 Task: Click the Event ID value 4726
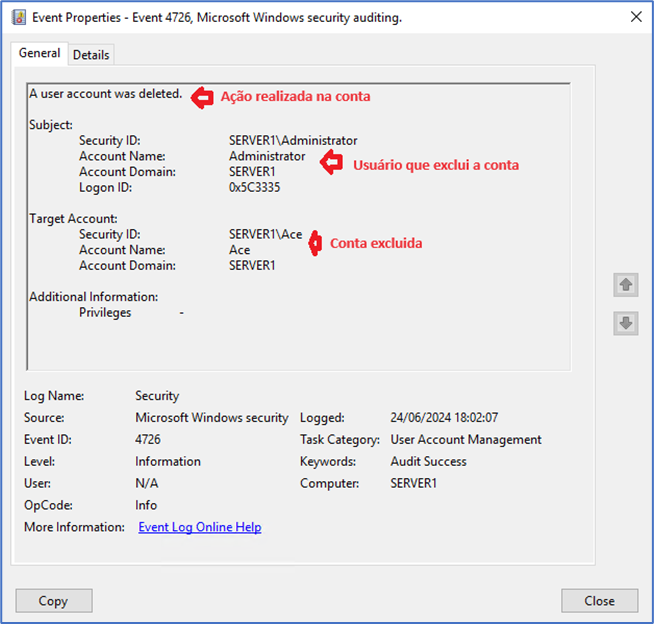[148, 440]
